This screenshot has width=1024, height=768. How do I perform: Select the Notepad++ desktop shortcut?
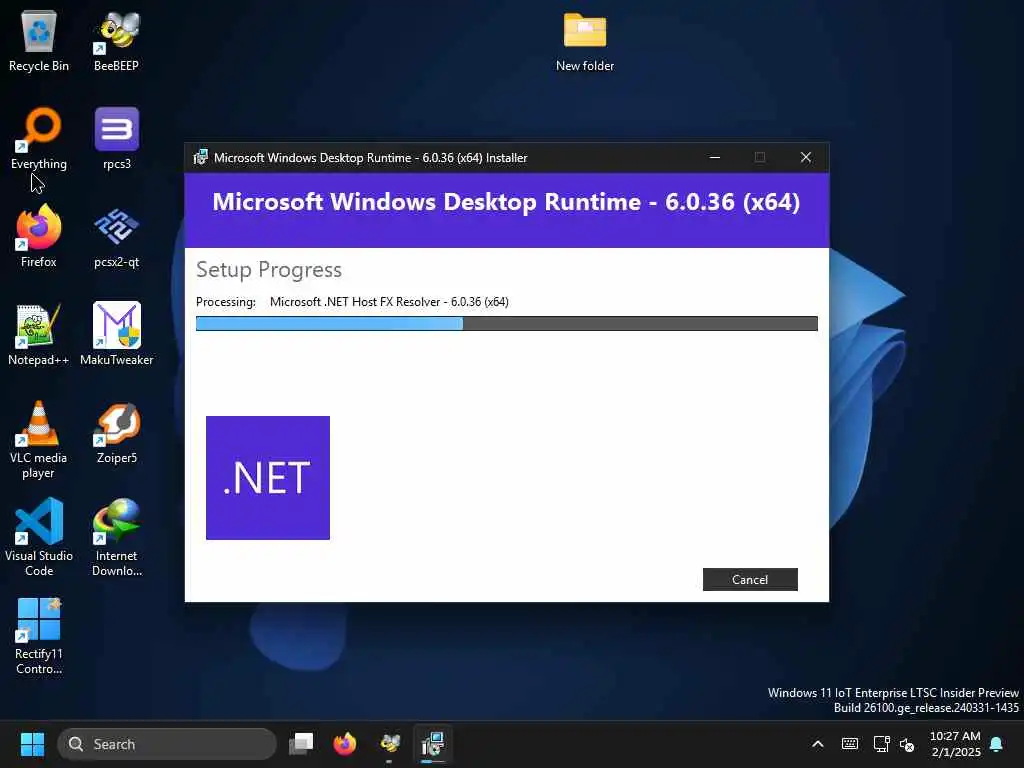point(39,335)
